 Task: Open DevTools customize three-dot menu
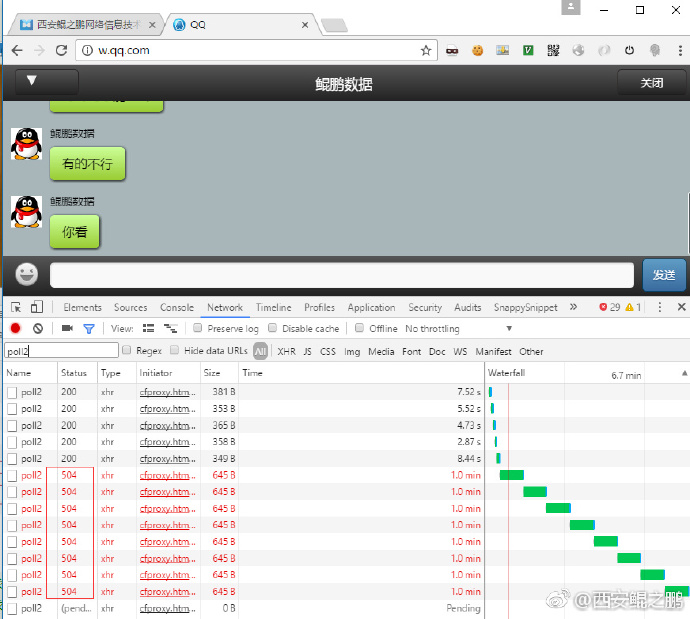coord(659,307)
